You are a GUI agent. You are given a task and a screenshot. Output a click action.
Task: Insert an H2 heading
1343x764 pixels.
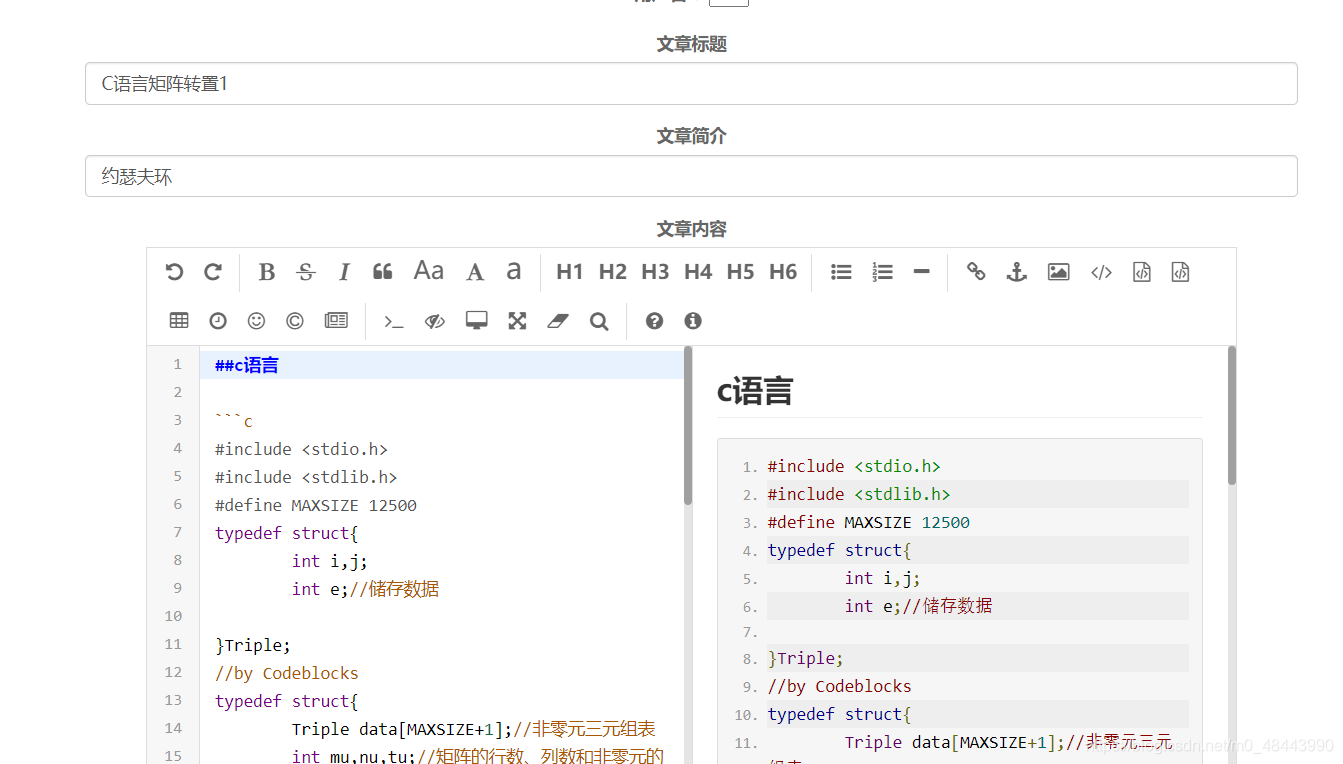(613, 272)
